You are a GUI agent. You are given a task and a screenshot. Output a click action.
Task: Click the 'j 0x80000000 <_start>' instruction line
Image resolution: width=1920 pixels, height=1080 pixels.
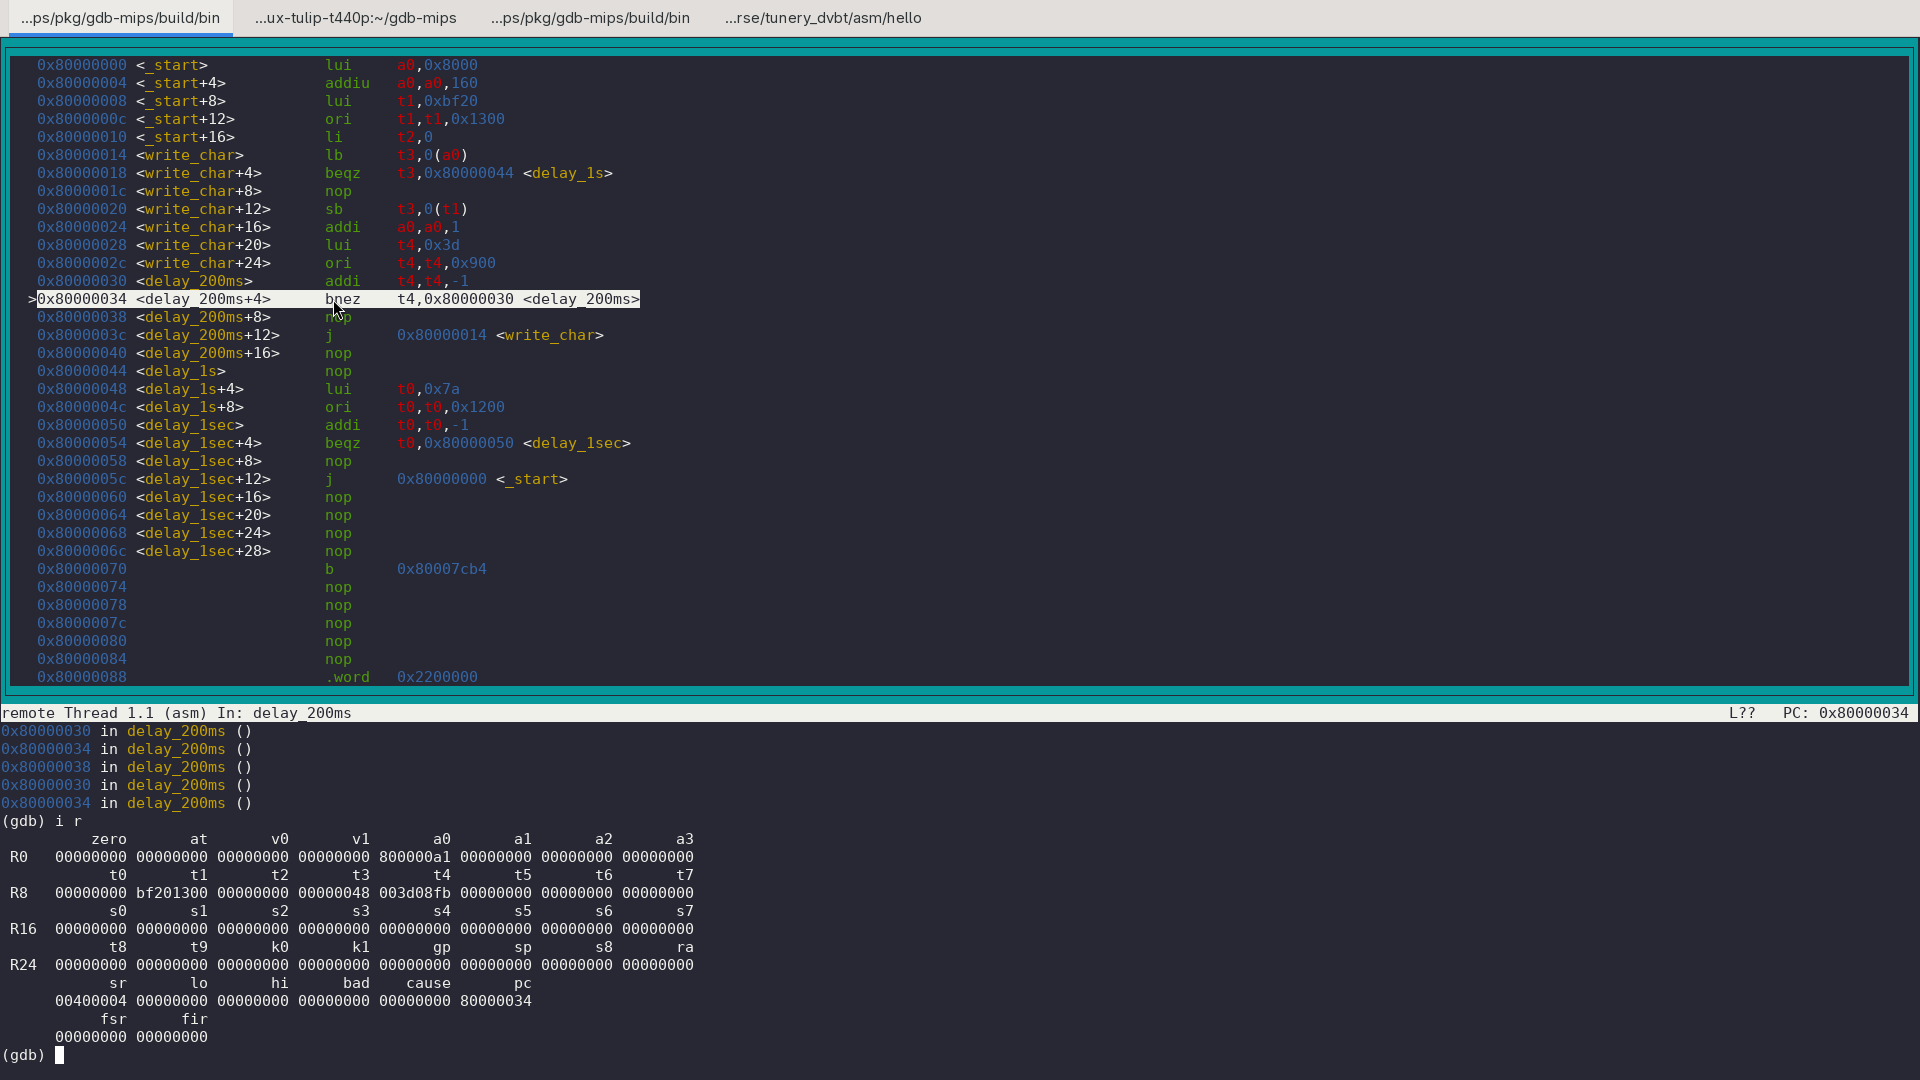tap(302, 479)
